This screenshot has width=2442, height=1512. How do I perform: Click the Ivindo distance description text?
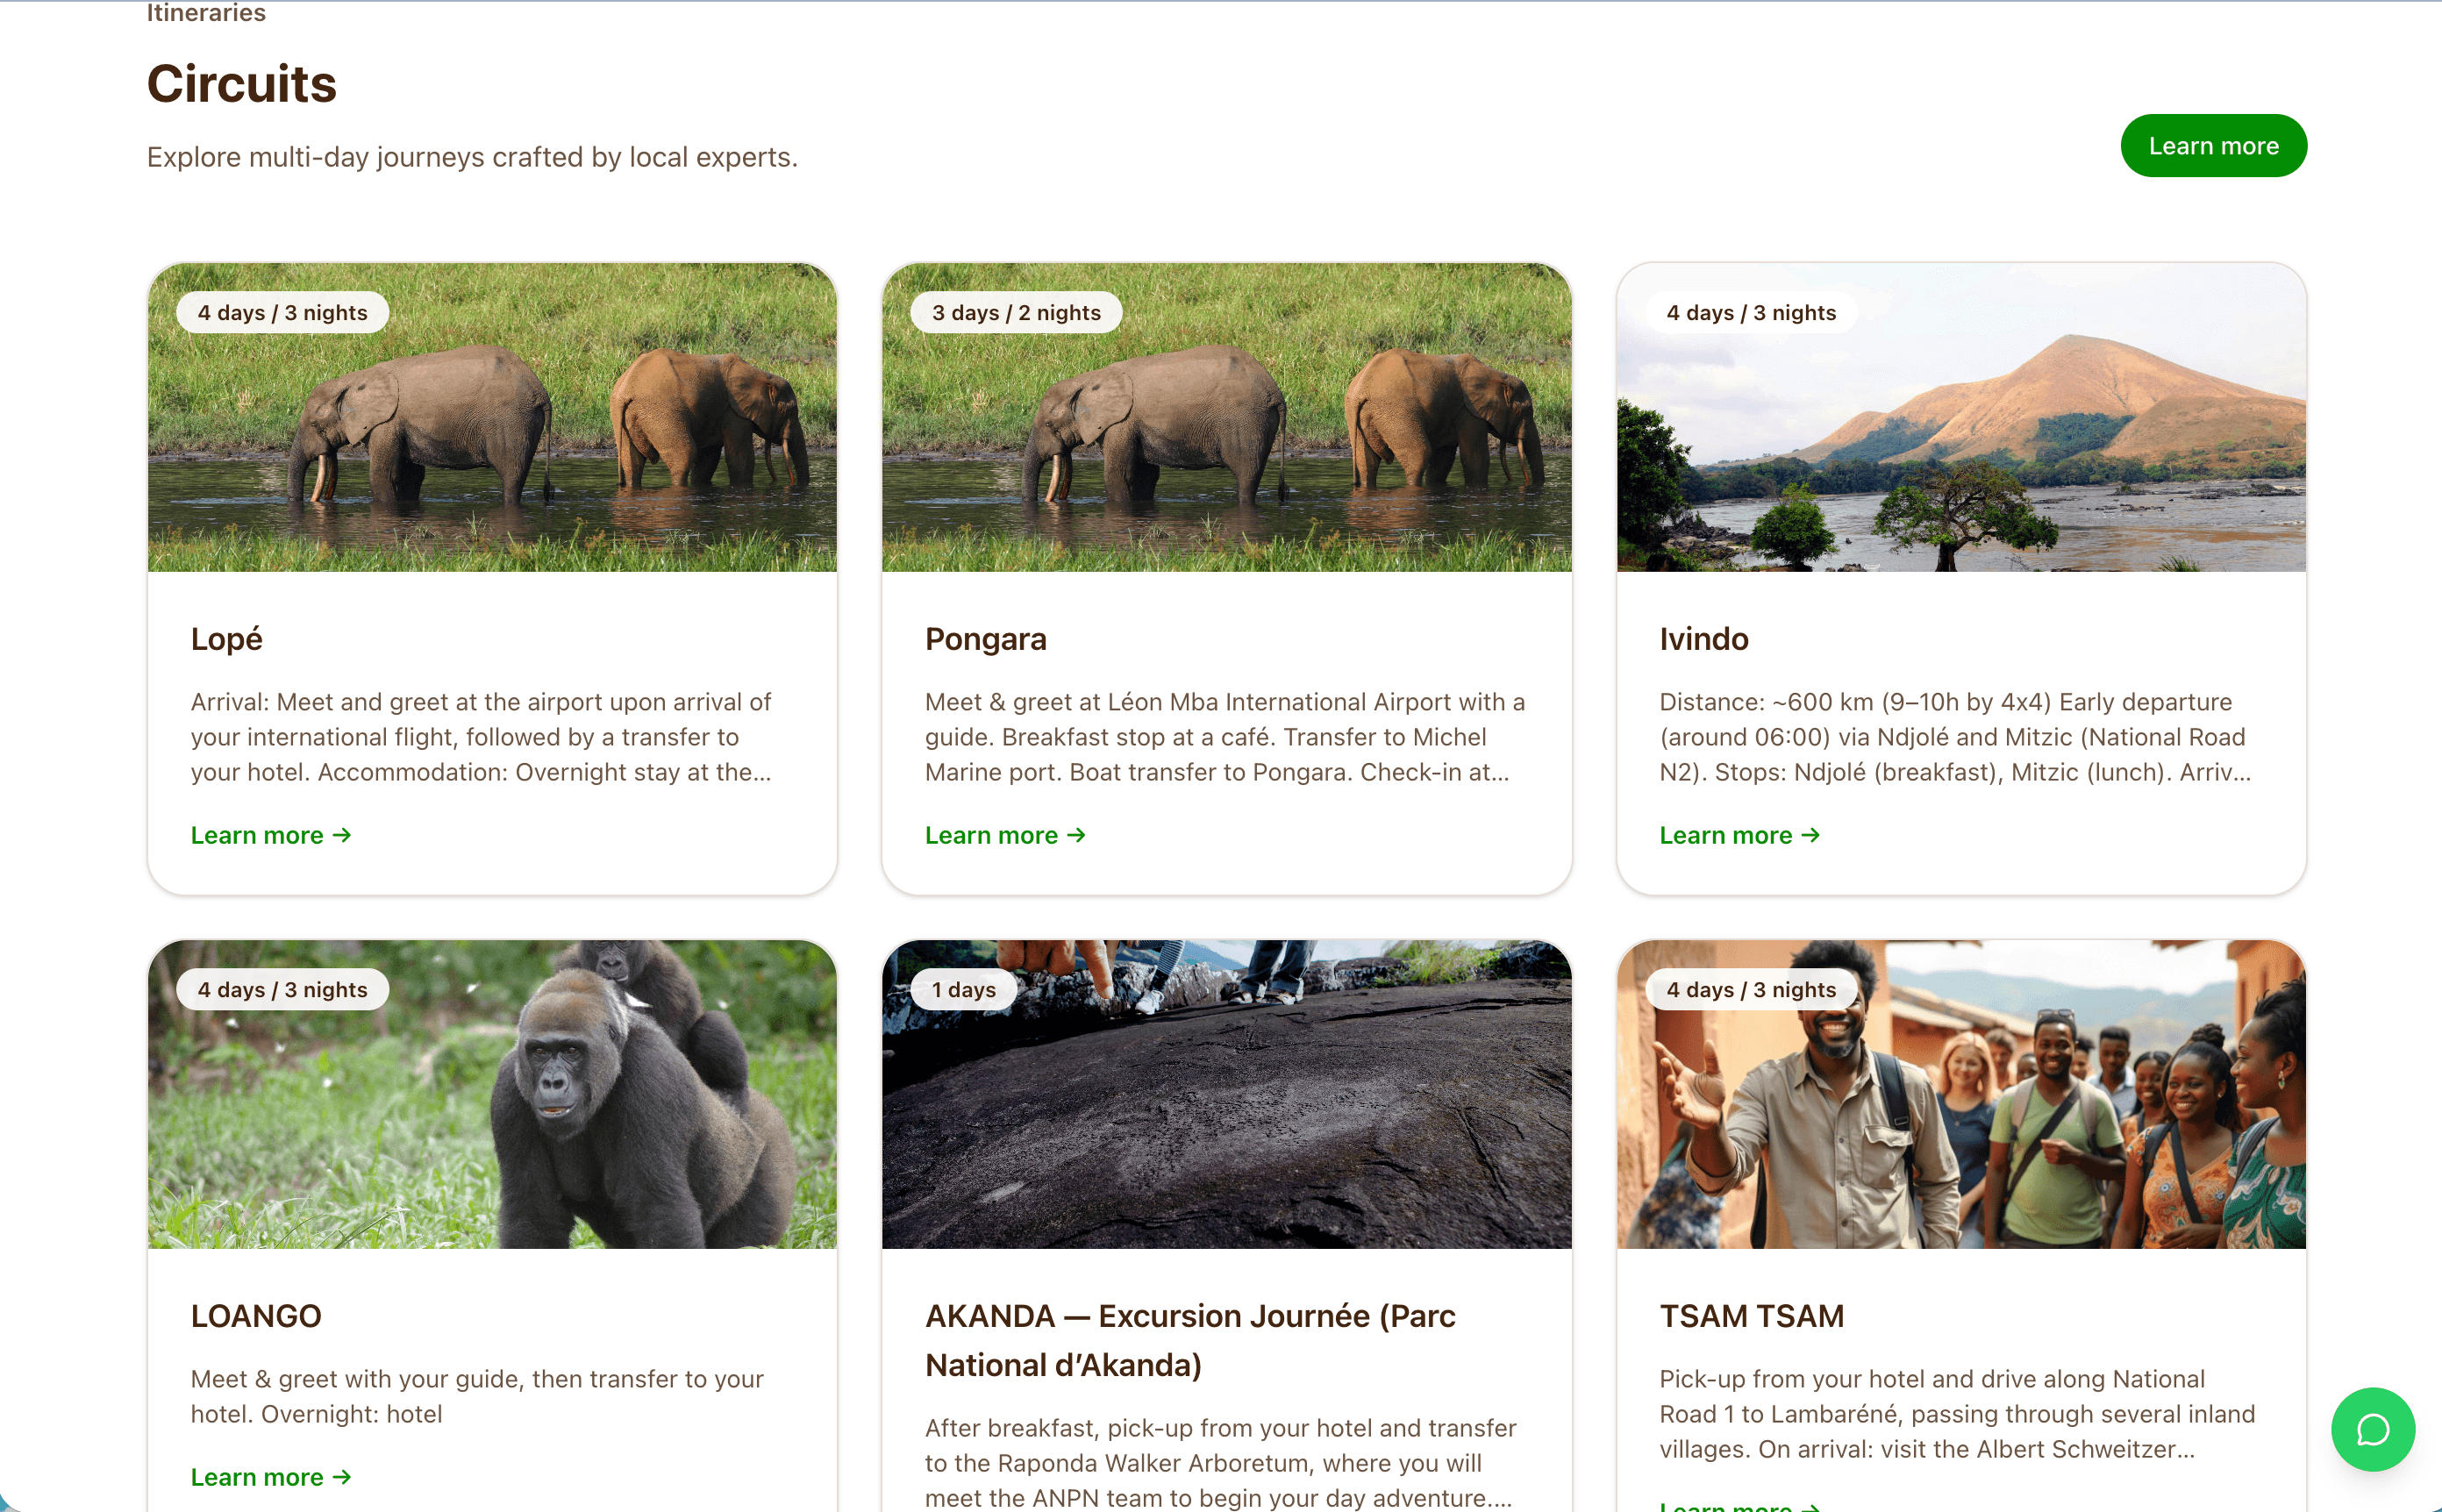coord(1956,737)
